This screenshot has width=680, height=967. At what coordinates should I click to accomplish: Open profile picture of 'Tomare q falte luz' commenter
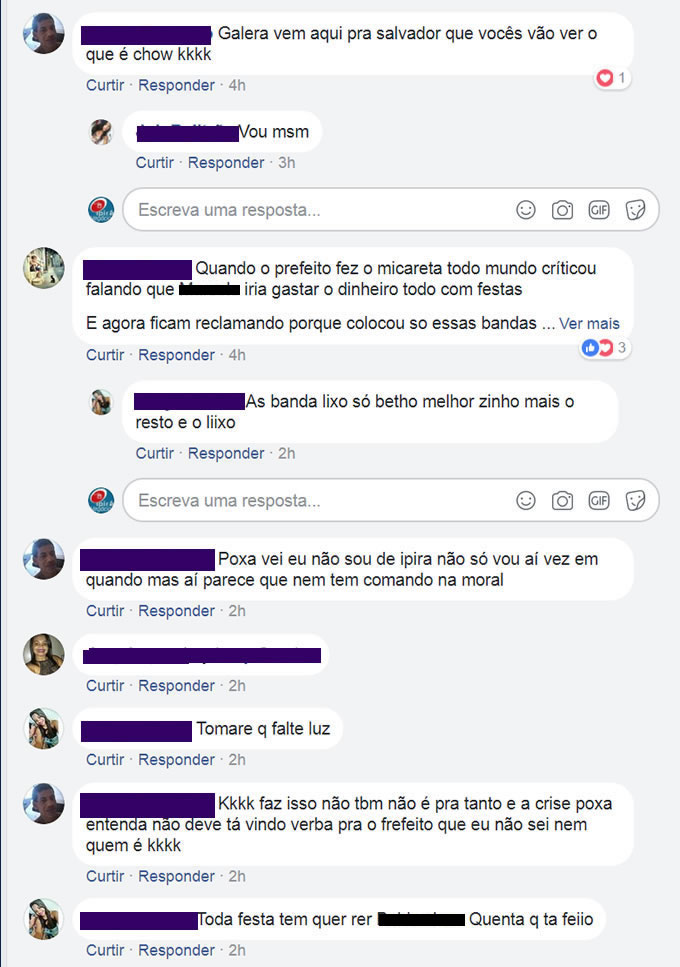[44, 728]
